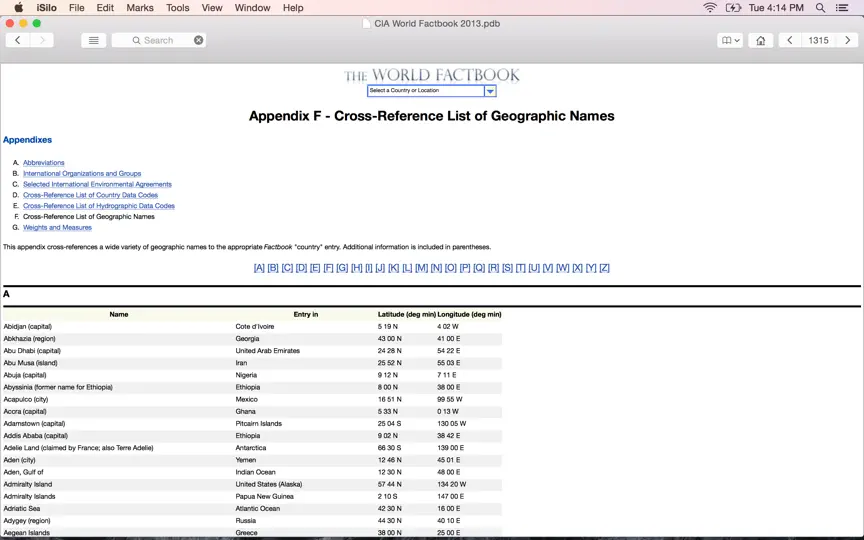
Task: Go back with the left navigation arrow
Action: point(18,40)
